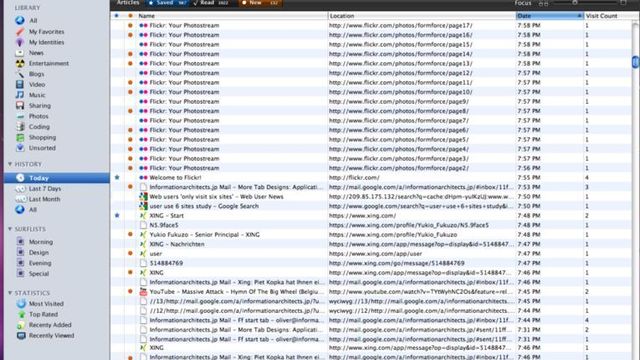Collapse the Surflists section
The image size is (640, 360).
click(10, 229)
